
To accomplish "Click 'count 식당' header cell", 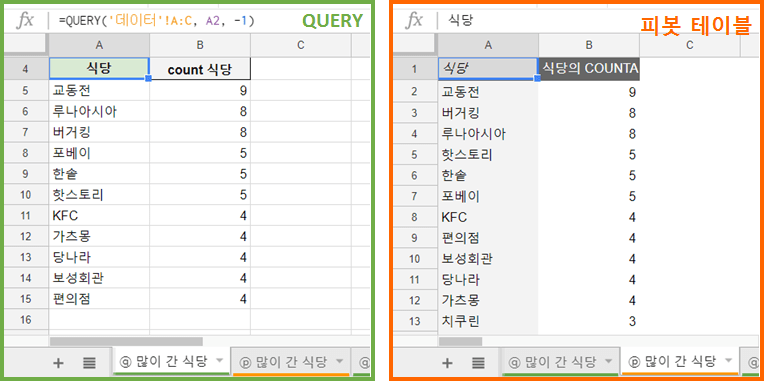I will coord(200,69).
